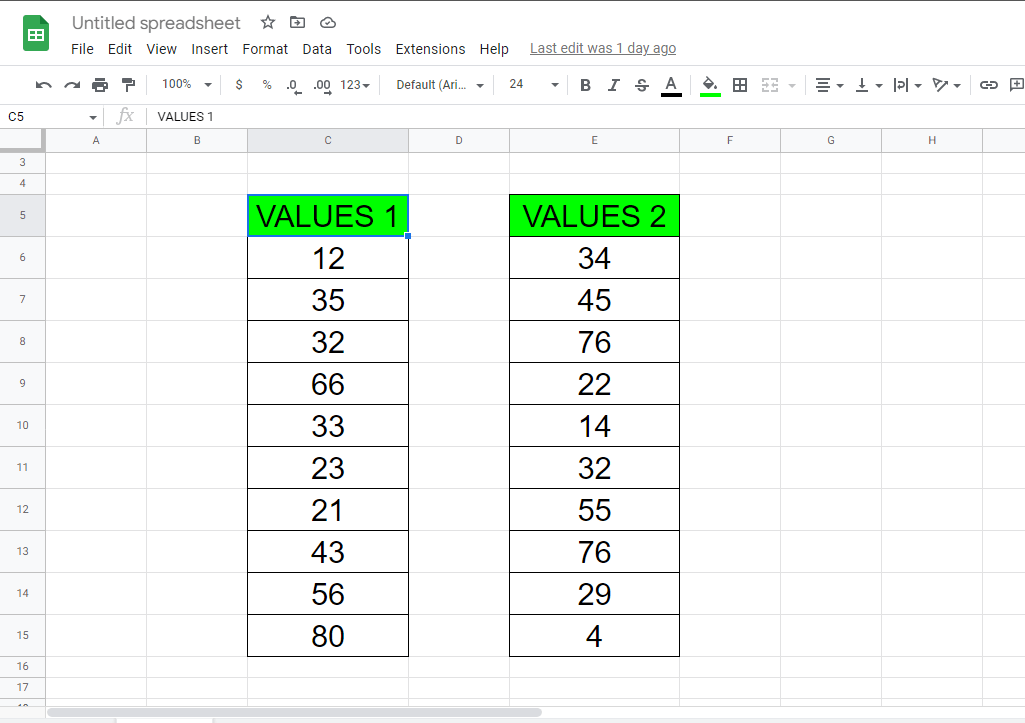Open the font family dropdown
The height and width of the screenshot is (723, 1025).
pos(437,85)
